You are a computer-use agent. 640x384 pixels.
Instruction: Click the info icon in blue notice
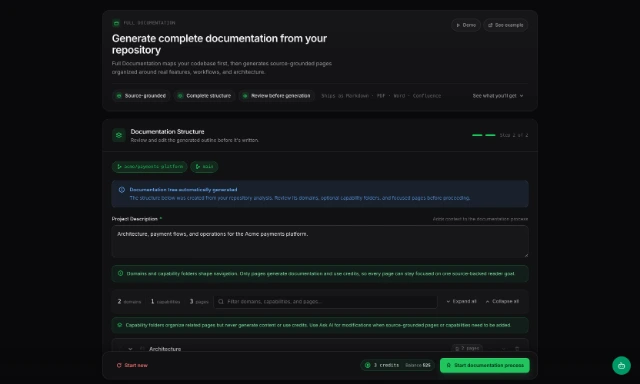[x=122, y=190]
